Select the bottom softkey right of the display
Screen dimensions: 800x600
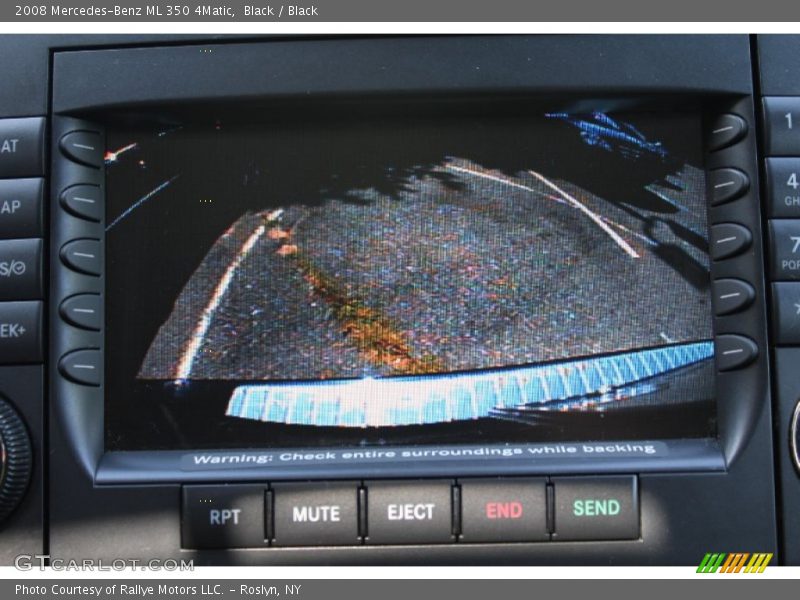click(x=735, y=352)
